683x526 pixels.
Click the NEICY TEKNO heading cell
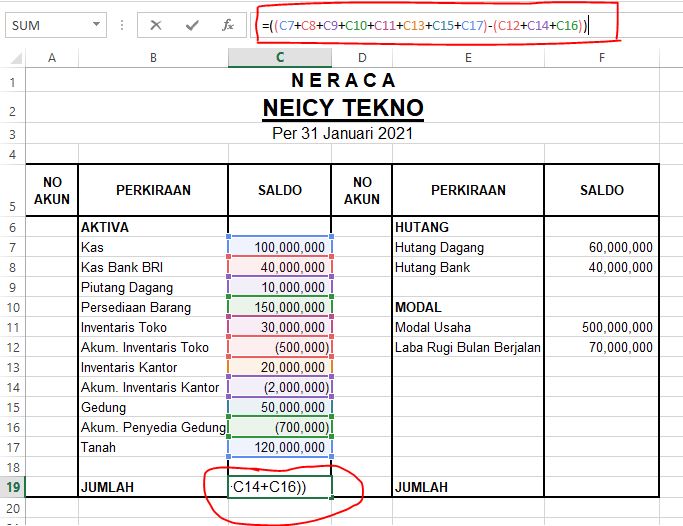click(343, 108)
